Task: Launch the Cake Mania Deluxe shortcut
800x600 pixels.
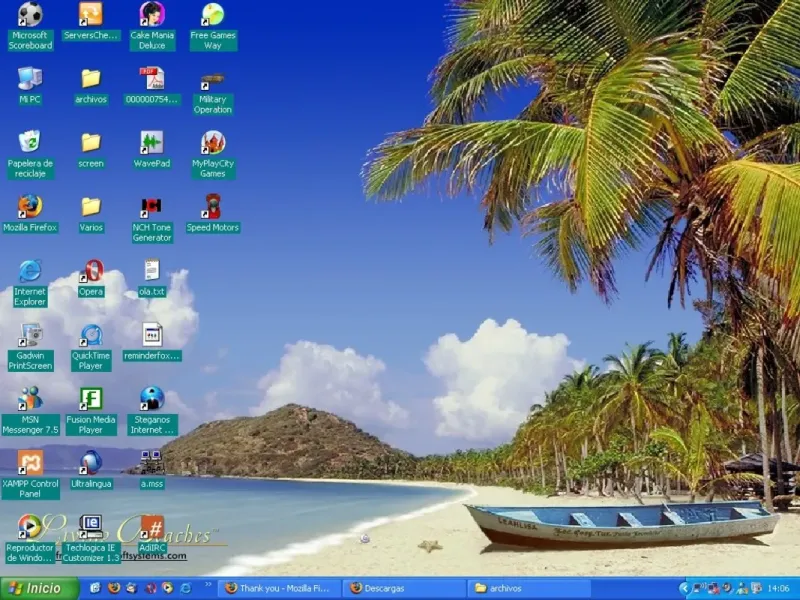Action: point(152,26)
